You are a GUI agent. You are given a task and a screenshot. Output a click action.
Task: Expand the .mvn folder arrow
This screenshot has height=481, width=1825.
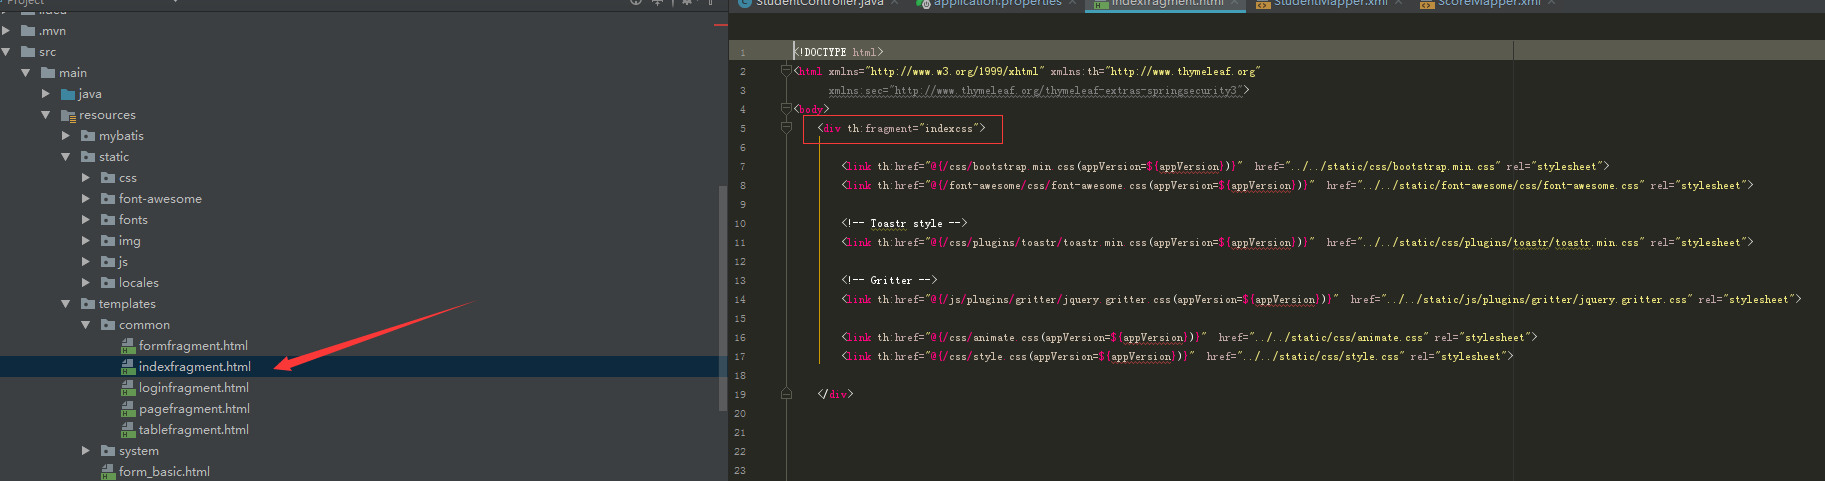[x=6, y=31]
